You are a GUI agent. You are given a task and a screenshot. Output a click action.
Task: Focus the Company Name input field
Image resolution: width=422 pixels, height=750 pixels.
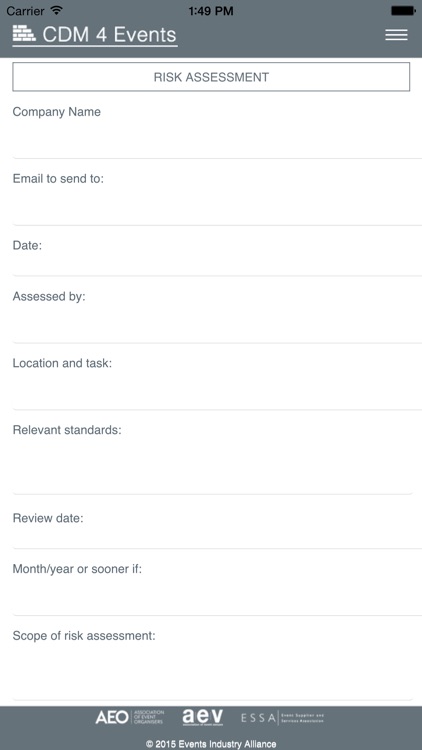pyautogui.click(x=217, y=141)
